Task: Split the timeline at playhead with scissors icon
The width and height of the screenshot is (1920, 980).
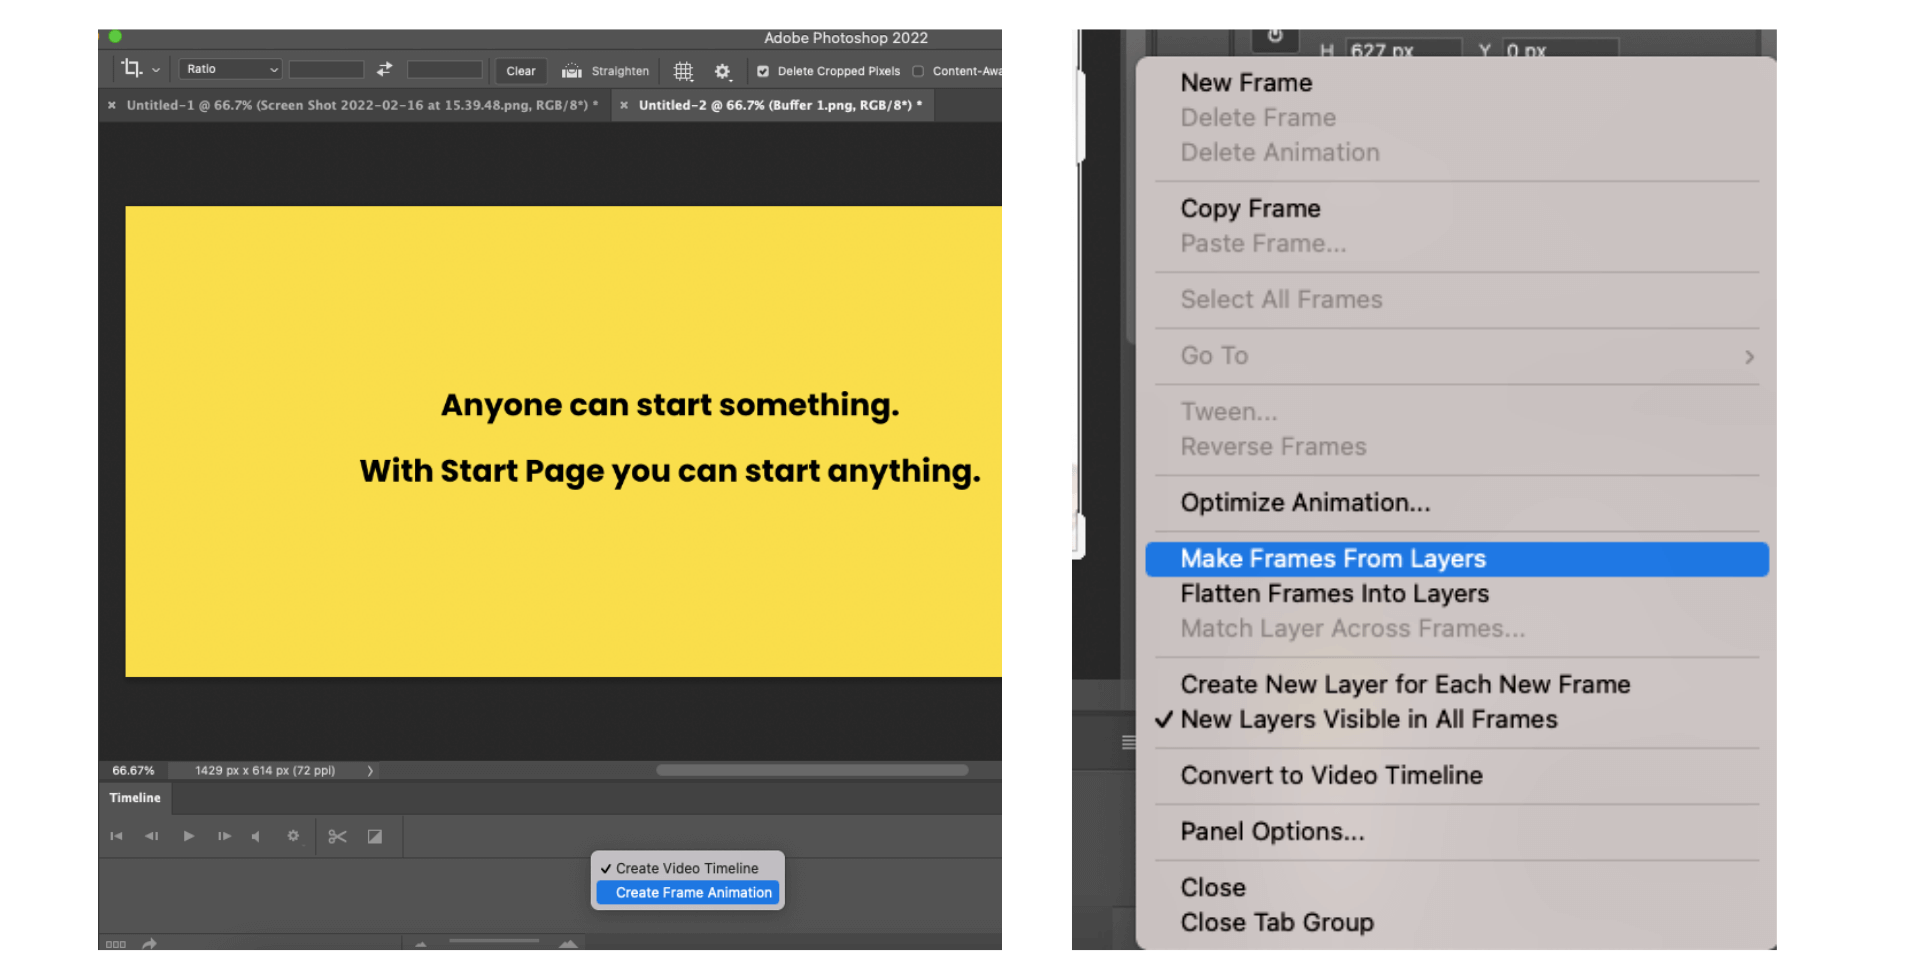Action: (337, 836)
